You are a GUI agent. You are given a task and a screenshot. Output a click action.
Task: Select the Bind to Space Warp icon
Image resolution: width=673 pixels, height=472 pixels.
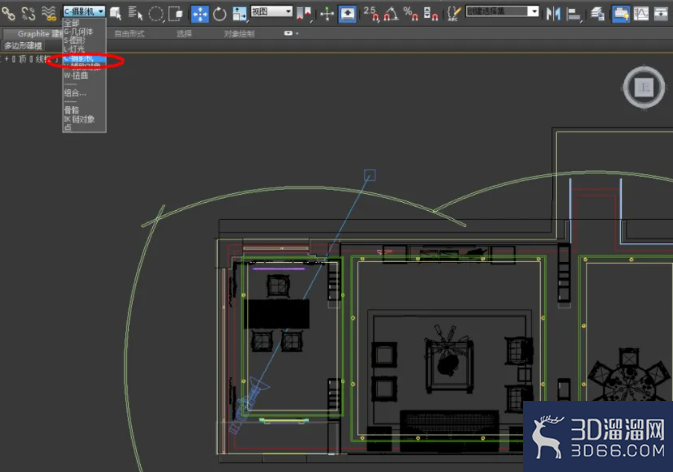click(x=49, y=14)
